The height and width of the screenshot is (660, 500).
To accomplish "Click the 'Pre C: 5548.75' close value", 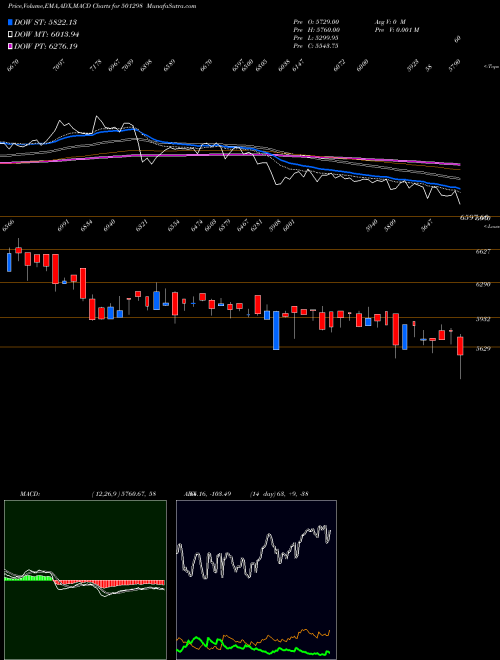I will 316,45.
